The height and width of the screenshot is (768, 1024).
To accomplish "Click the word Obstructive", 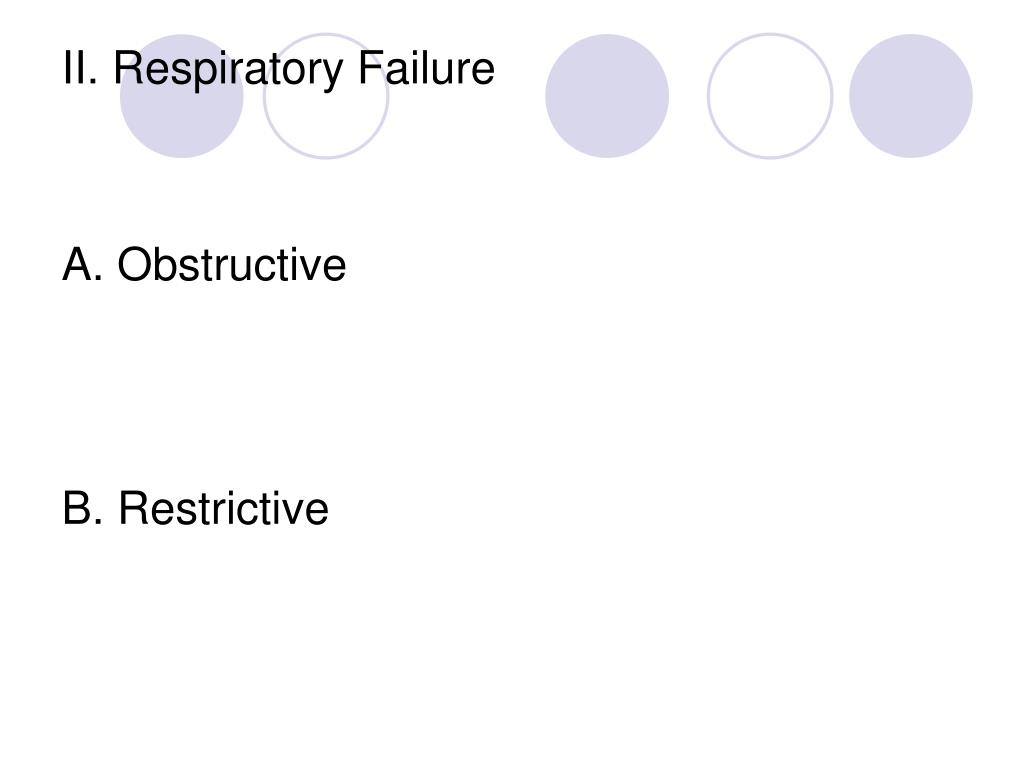I will coord(232,264).
